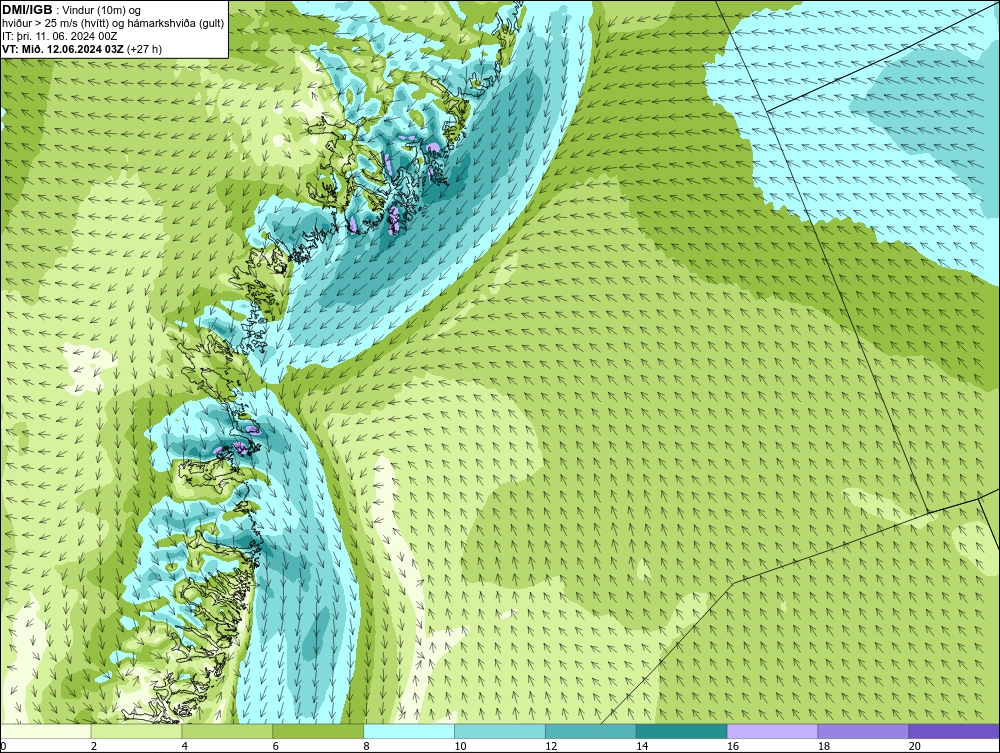Click the scale label '18'
Viewport: 1000px width, 753px height.
click(823, 746)
